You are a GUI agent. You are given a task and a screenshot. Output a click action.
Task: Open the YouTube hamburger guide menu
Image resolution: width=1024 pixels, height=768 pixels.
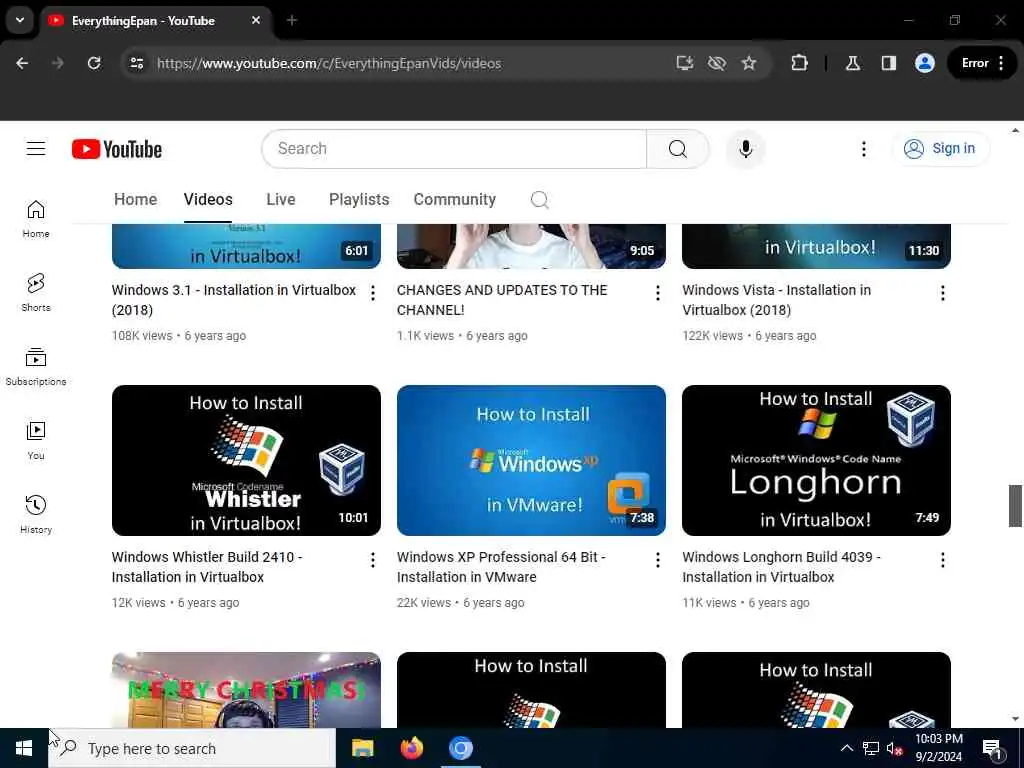pos(36,149)
